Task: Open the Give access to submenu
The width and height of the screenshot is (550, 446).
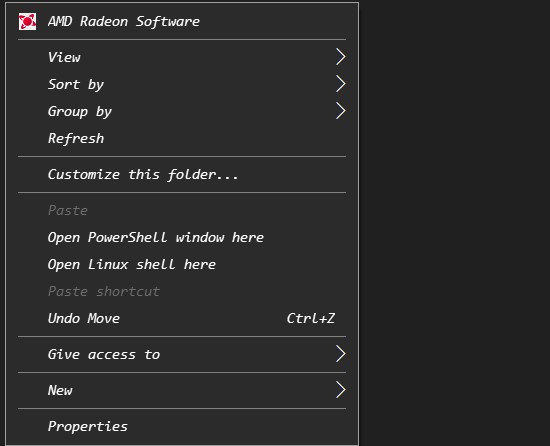Action: click(182, 354)
